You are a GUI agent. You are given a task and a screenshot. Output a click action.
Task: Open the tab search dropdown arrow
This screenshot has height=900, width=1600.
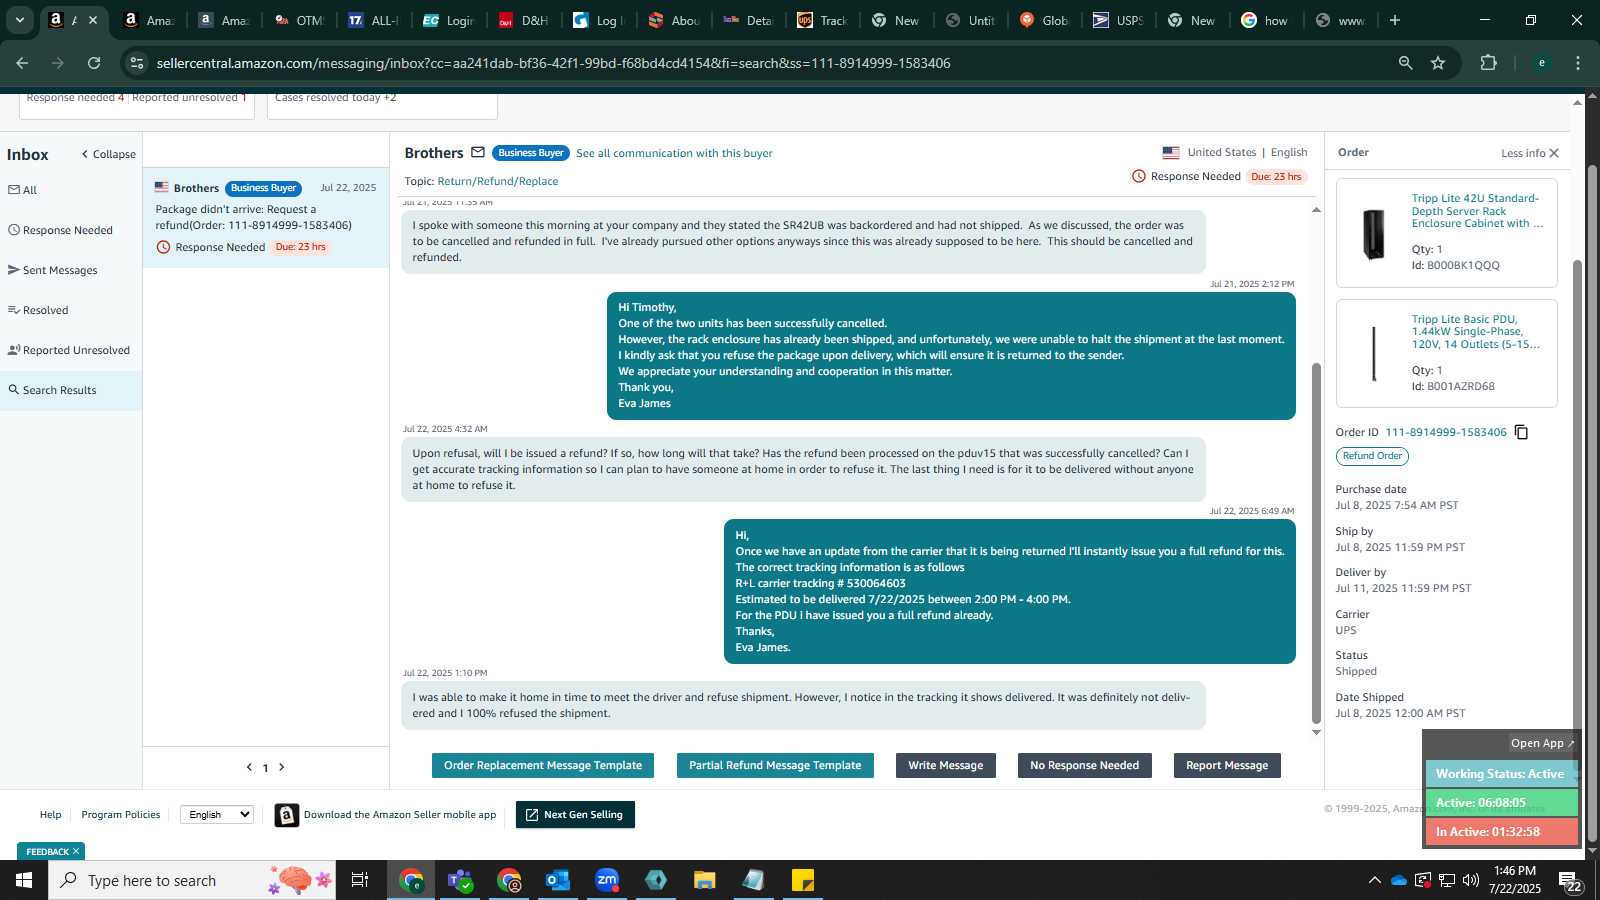tap(19, 20)
